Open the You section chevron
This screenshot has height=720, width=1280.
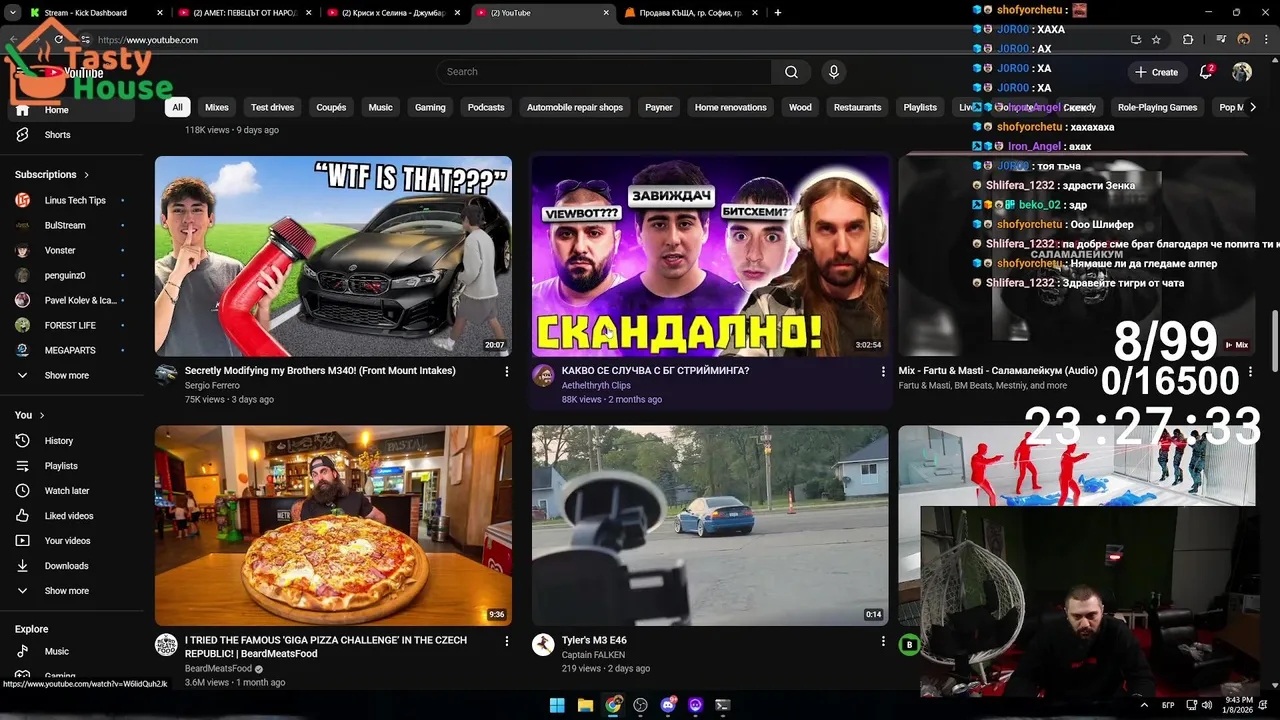point(41,415)
